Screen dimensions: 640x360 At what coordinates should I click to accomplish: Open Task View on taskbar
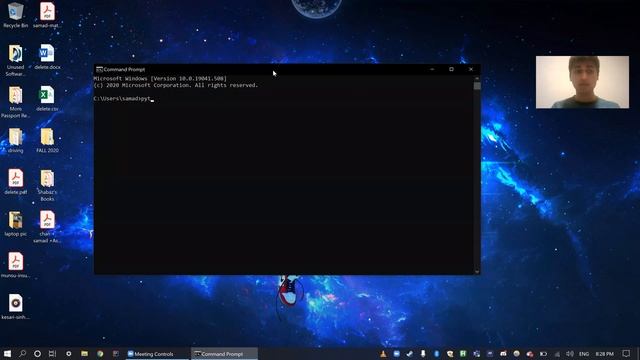tap(52, 353)
